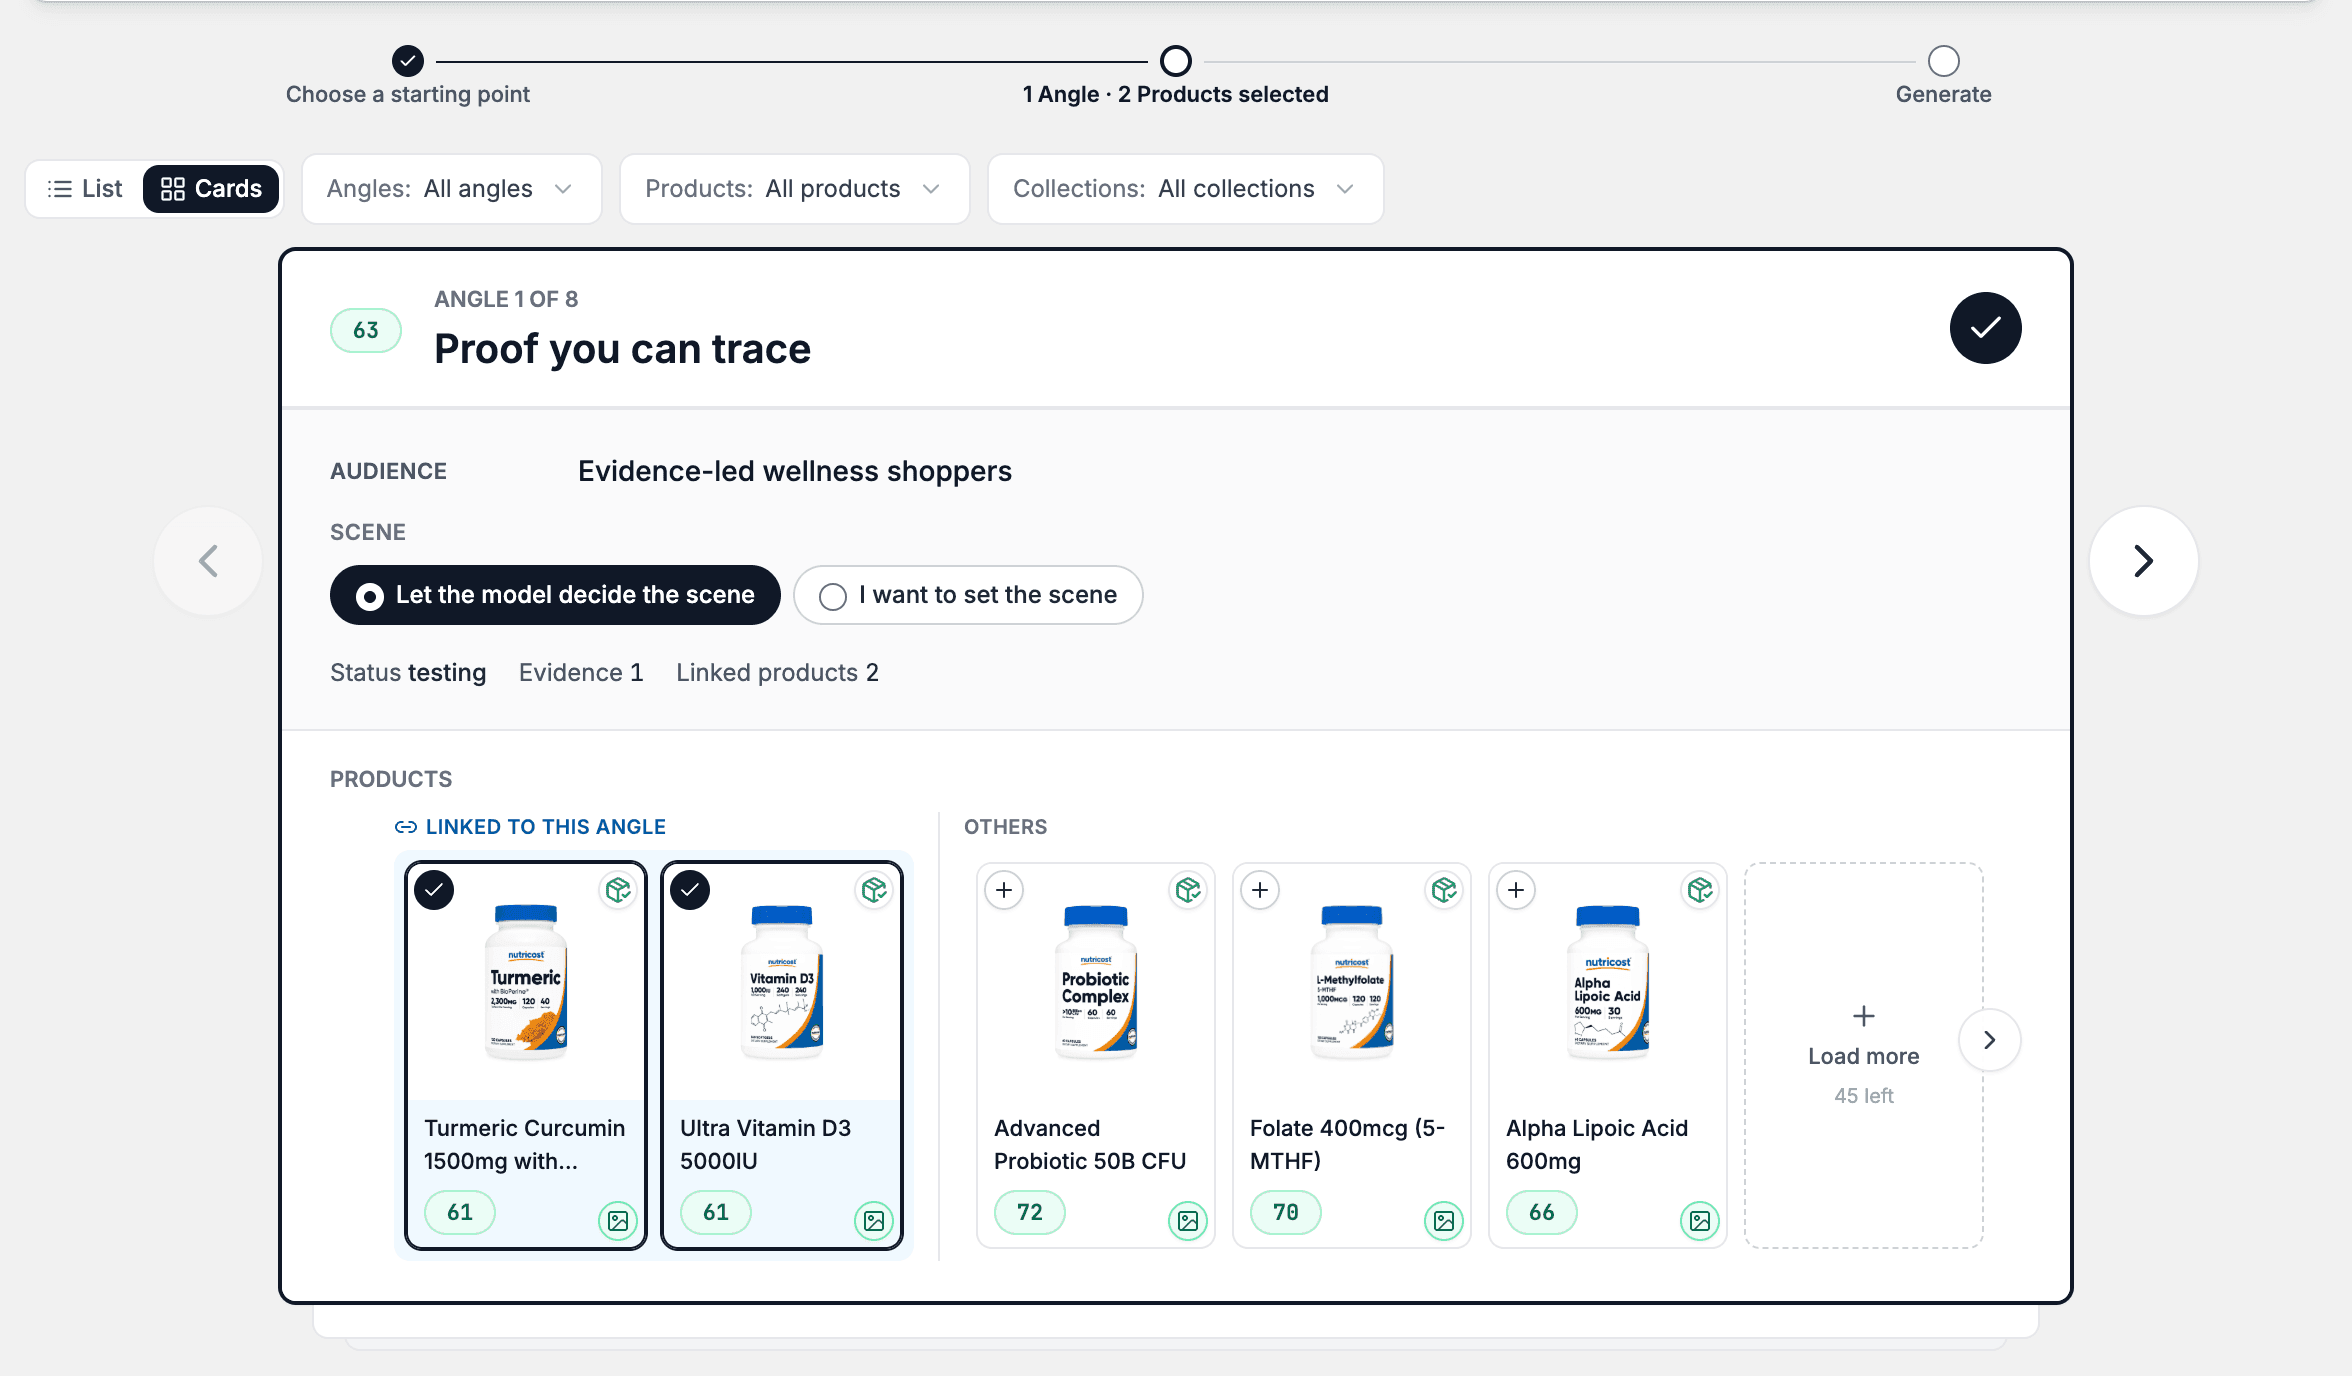Image resolution: width=2352 pixels, height=1376 pixels.
Task: Go to next angle with right arrow
Action: (x=2143, y=561)
